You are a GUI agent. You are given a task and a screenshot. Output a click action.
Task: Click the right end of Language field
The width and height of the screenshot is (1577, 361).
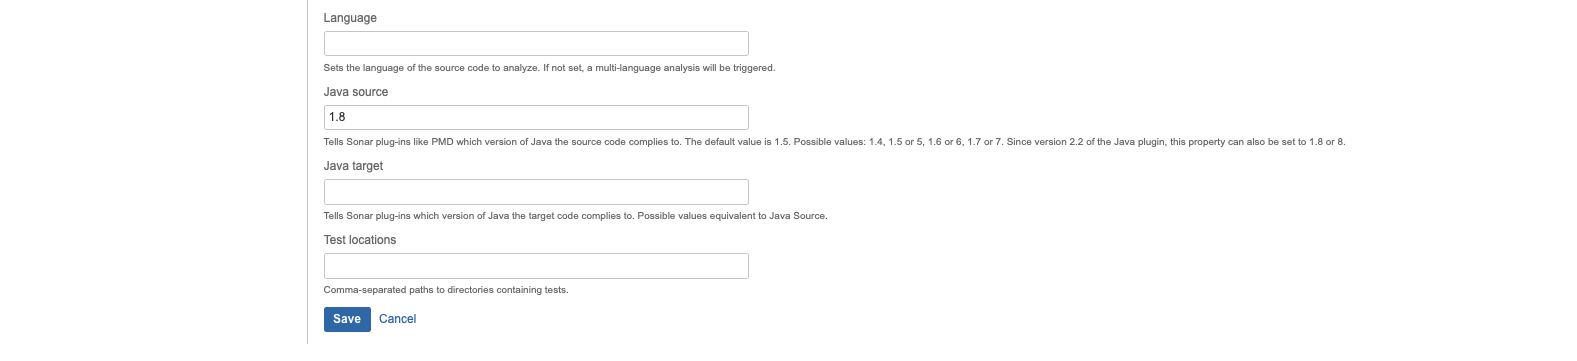pyautogui.click(x=738, y=43)
